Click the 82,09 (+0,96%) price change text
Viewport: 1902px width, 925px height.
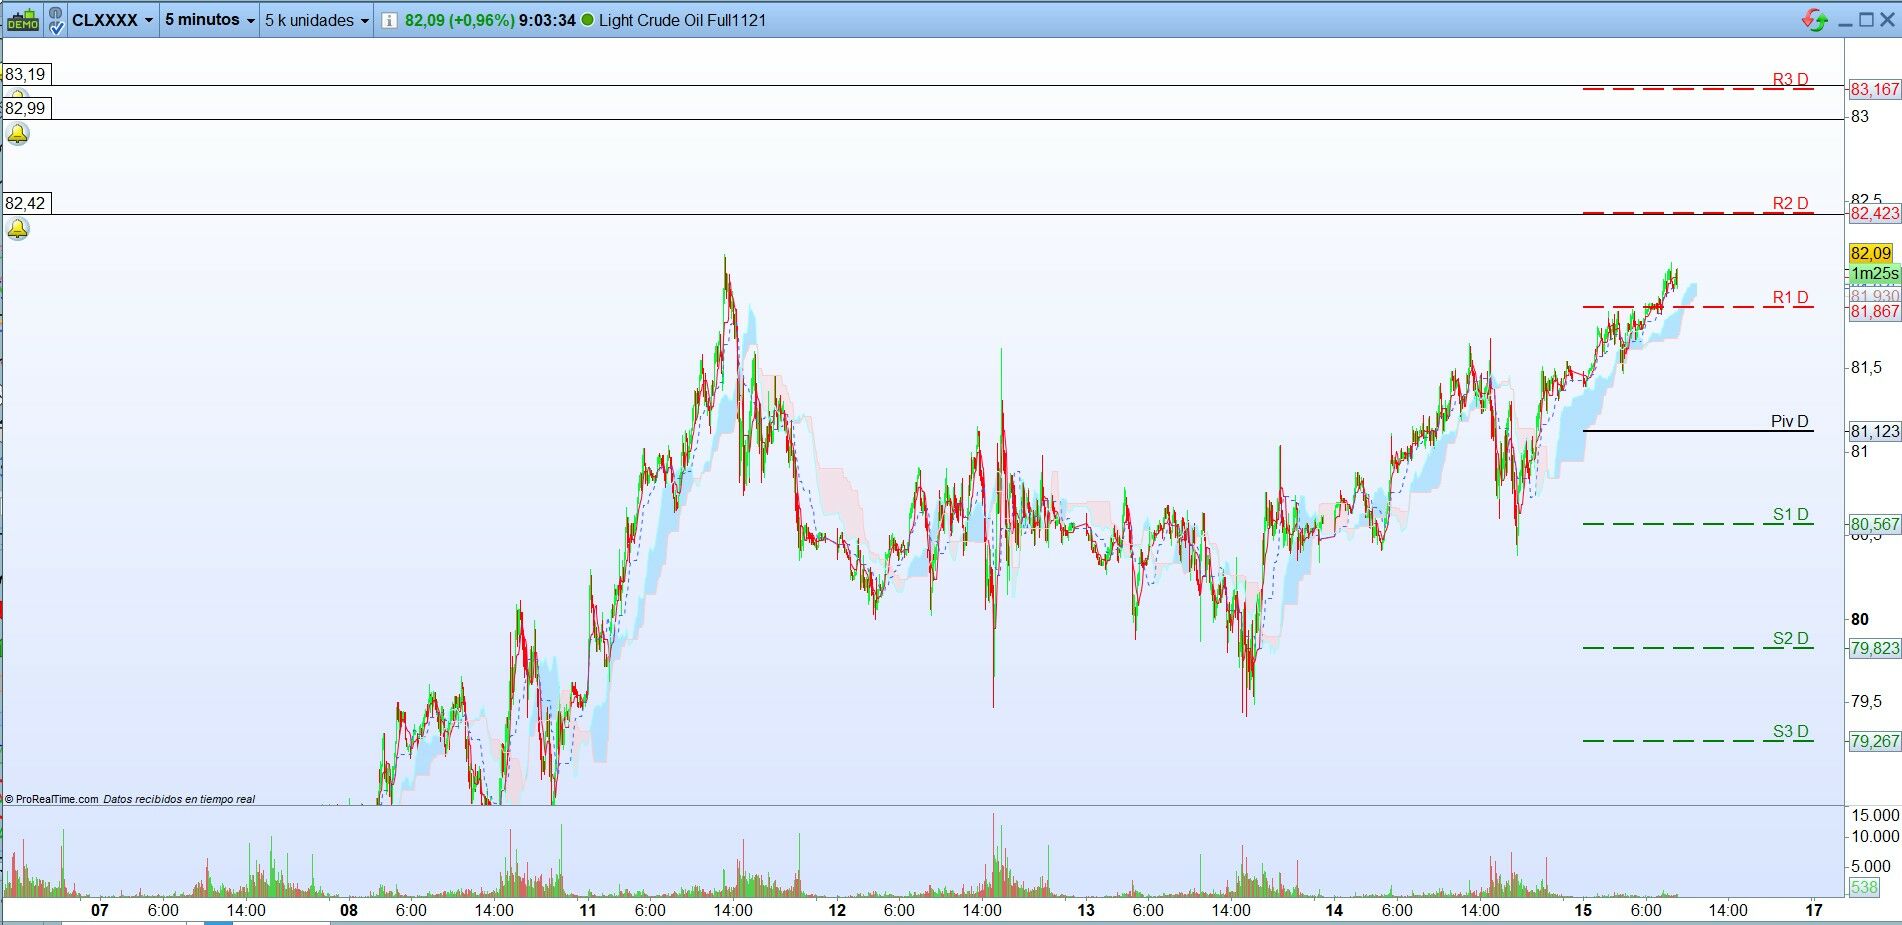460,20
